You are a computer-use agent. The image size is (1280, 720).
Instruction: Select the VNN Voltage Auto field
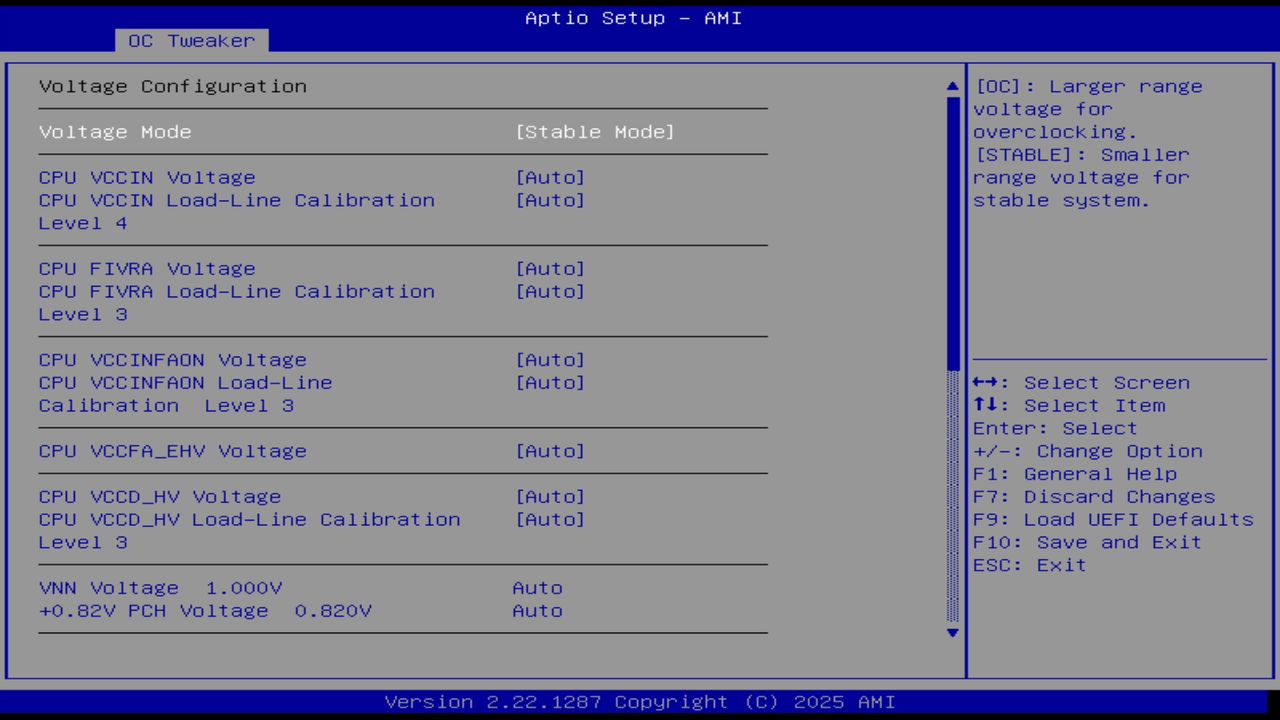[538, 588]
